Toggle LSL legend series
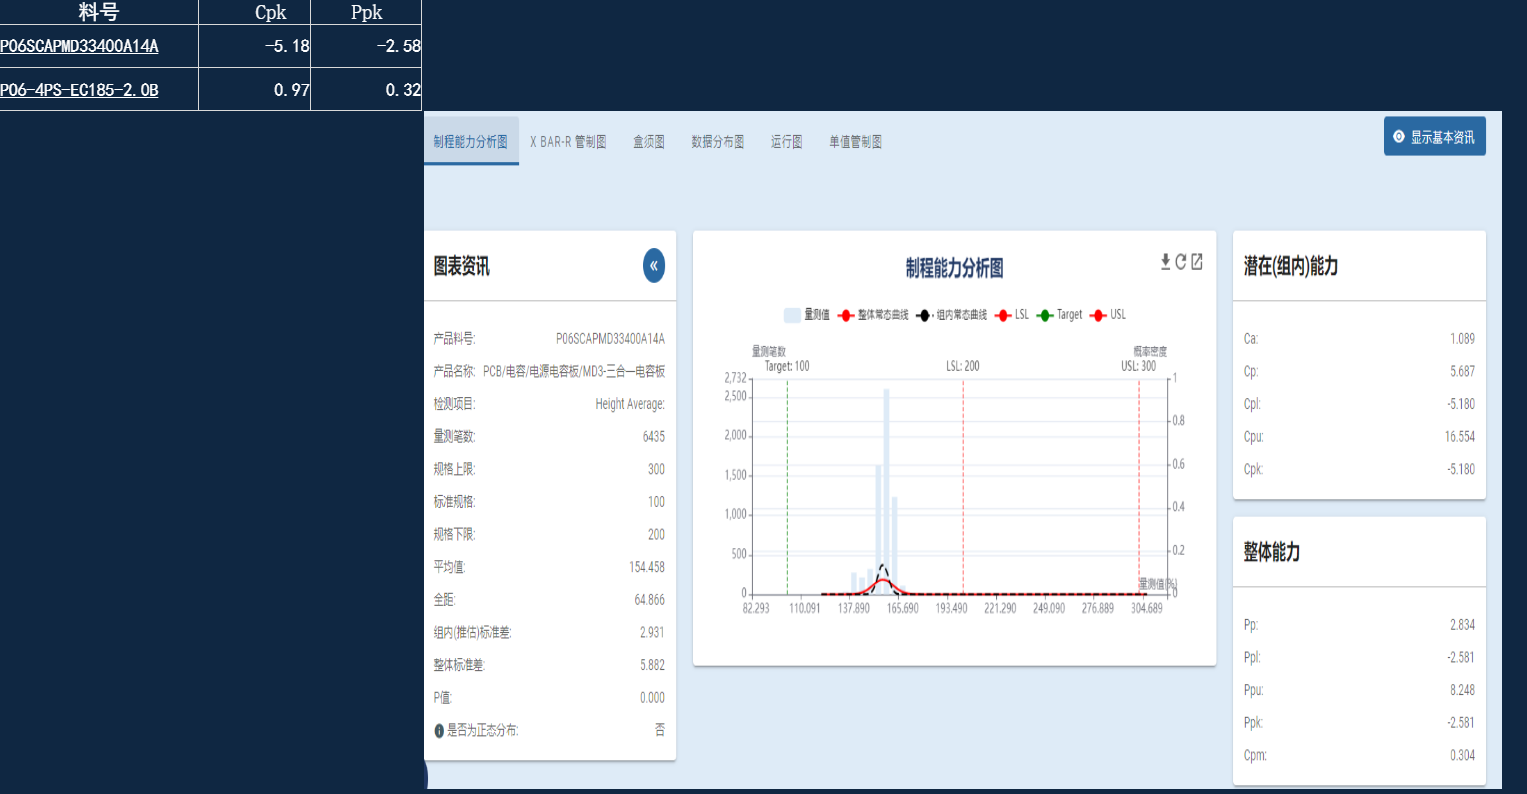1527x794 pixels. (x=1012, y=315)
